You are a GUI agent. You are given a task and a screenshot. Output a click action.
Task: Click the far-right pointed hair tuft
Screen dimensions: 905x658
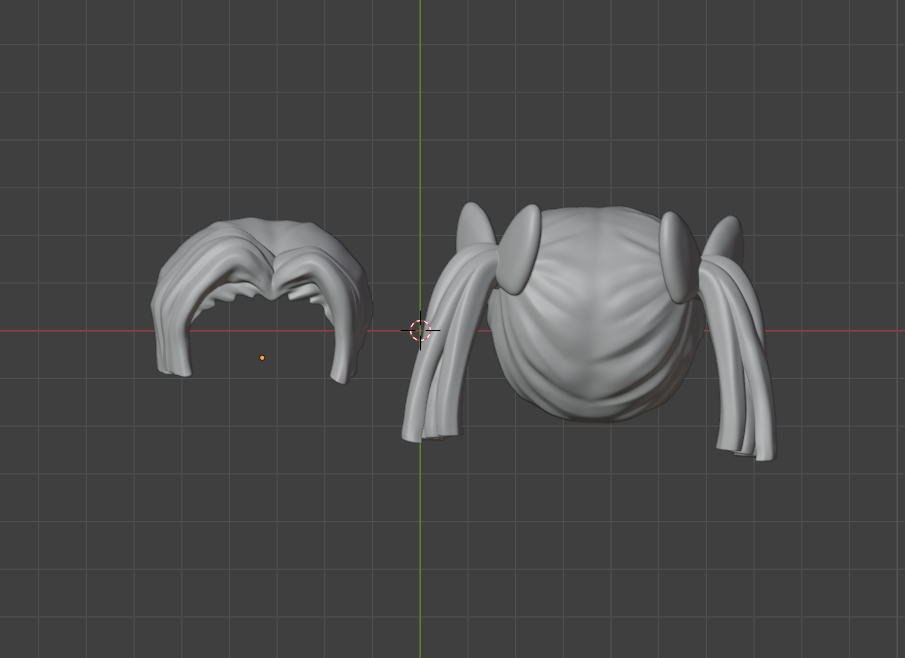click(724, 238)
